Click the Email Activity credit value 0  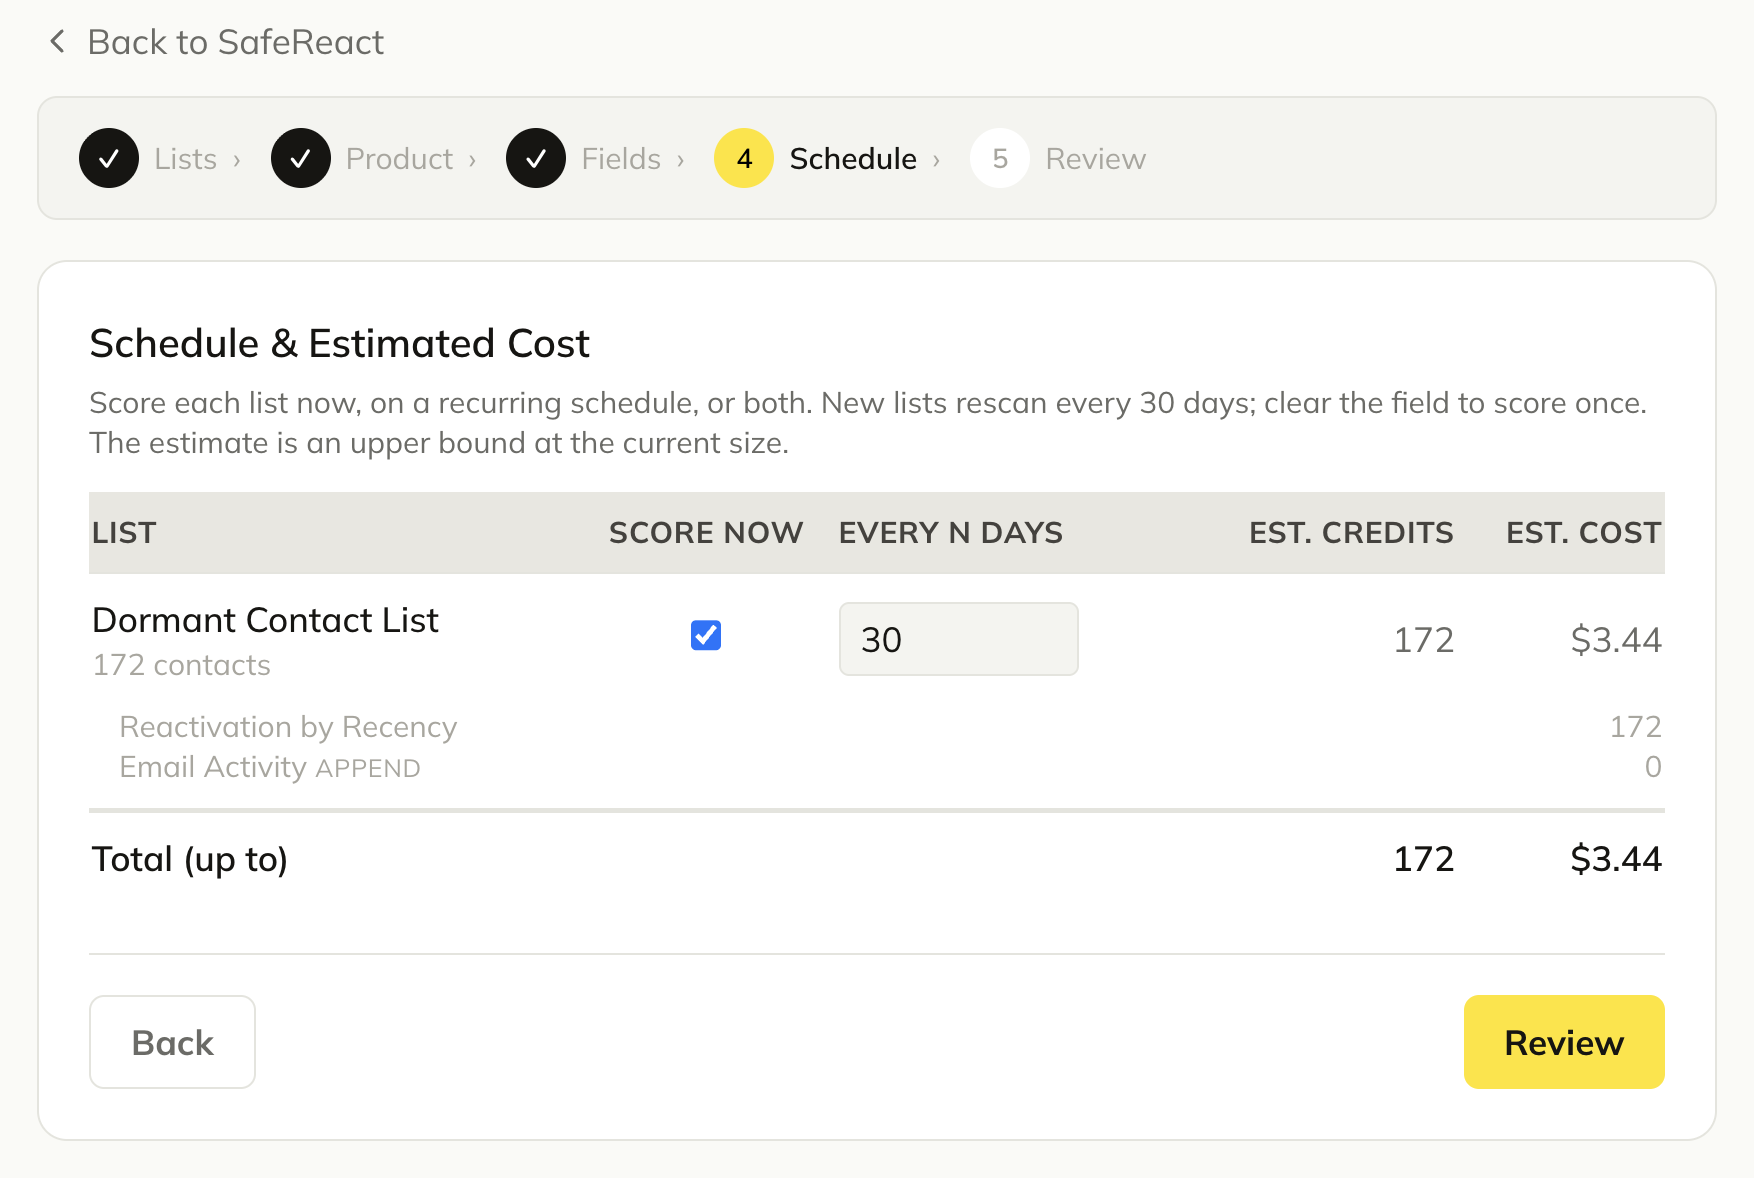coord(1653,767)
